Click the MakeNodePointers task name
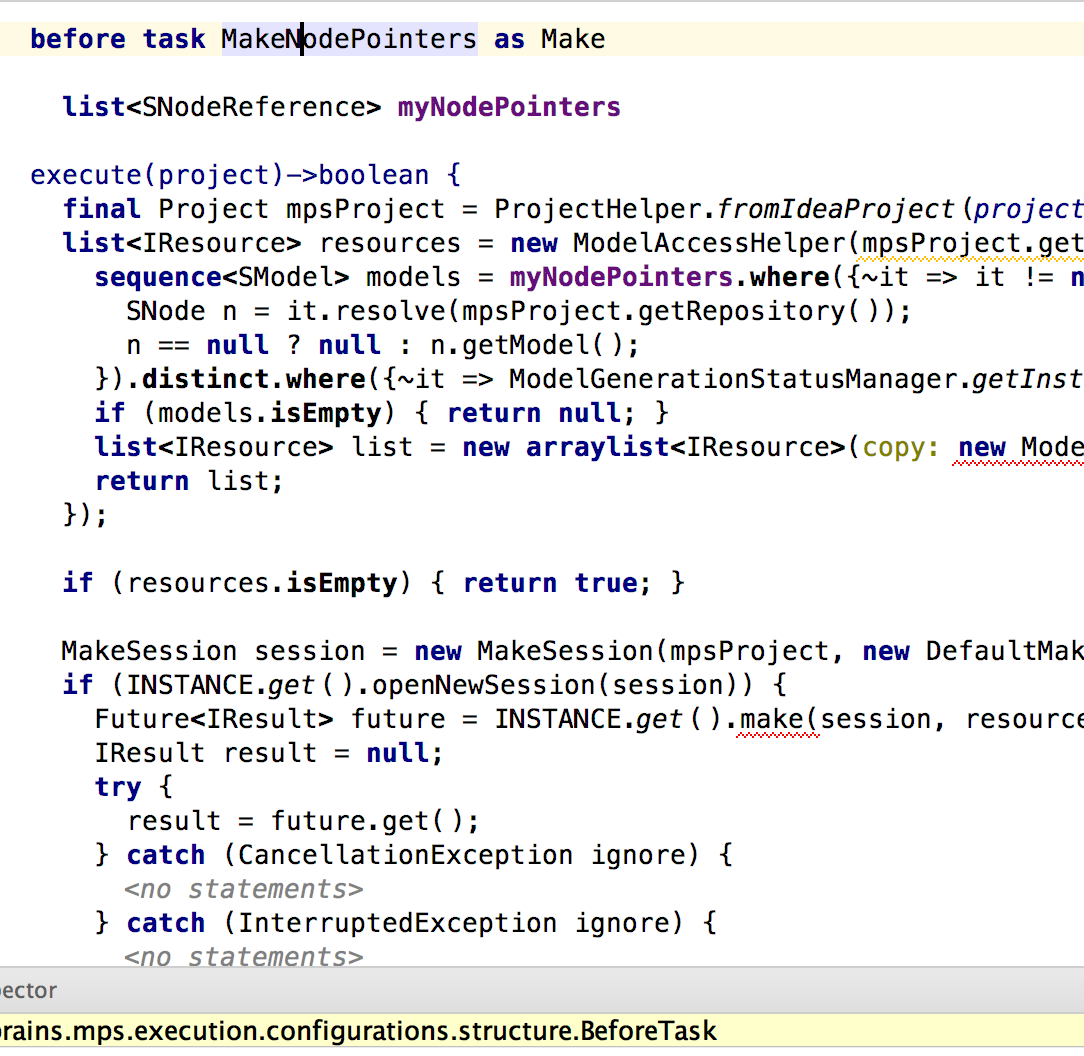Screen dimensions: 1084x1056 coord(349,39)
